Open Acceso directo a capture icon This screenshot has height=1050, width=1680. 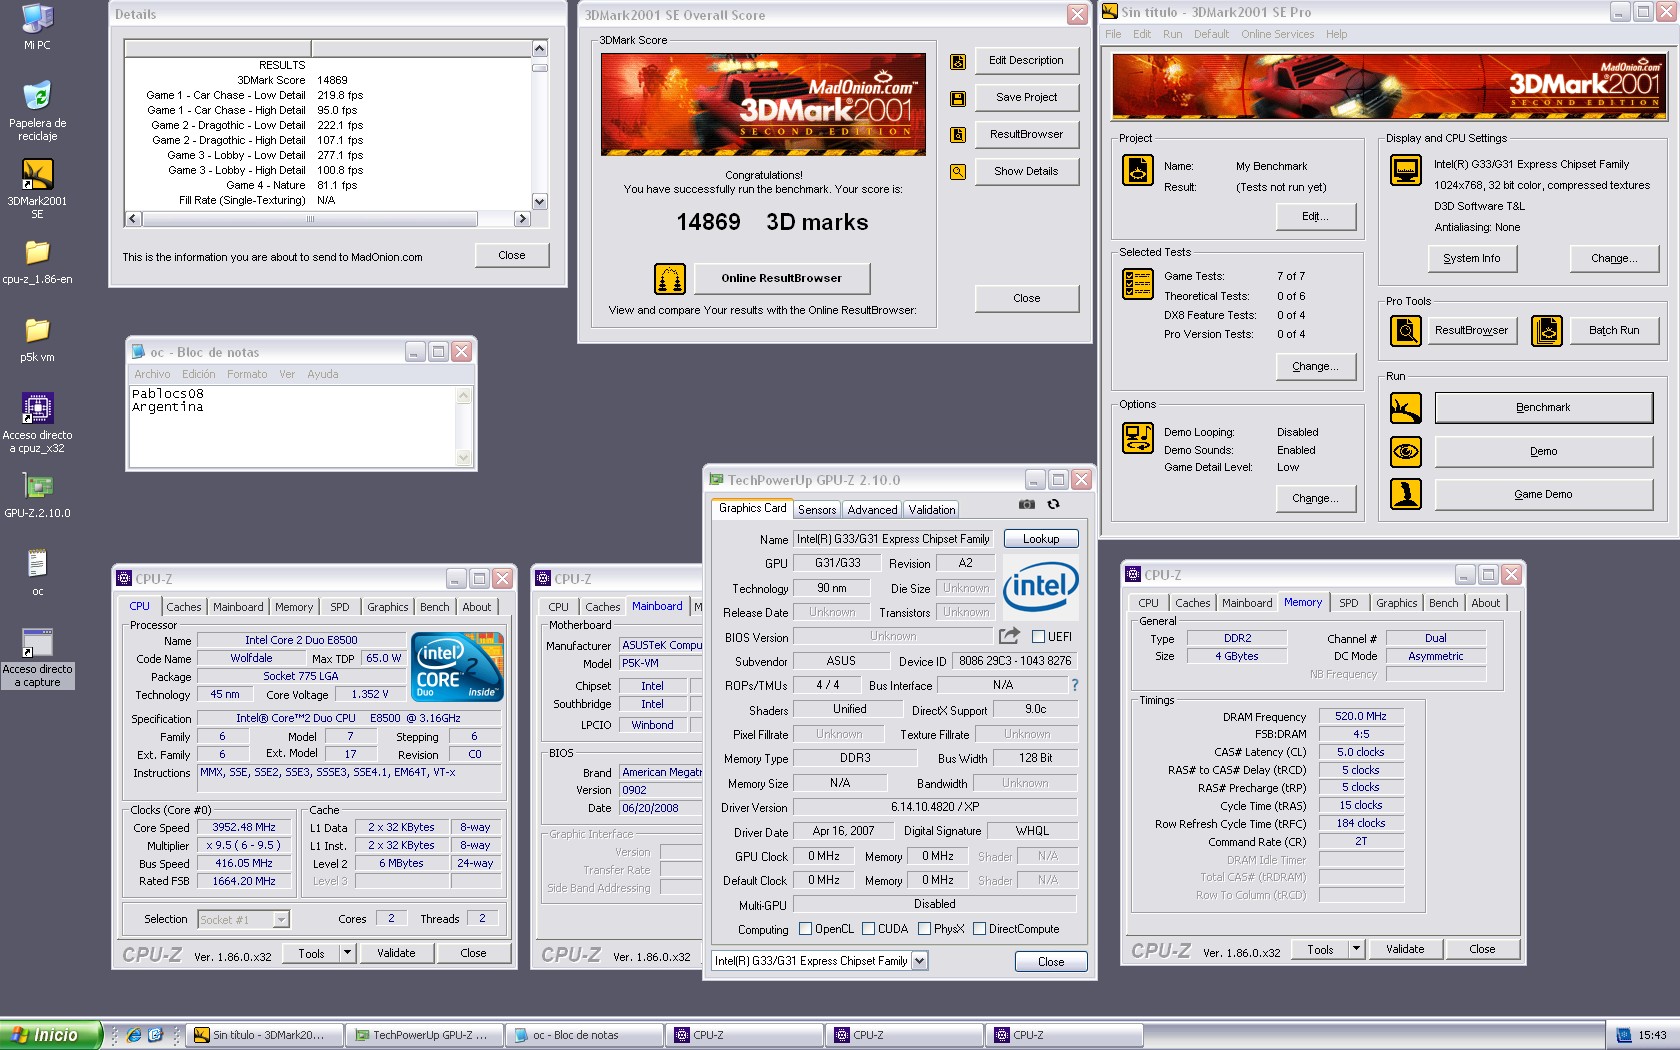[x=37, y=643]
